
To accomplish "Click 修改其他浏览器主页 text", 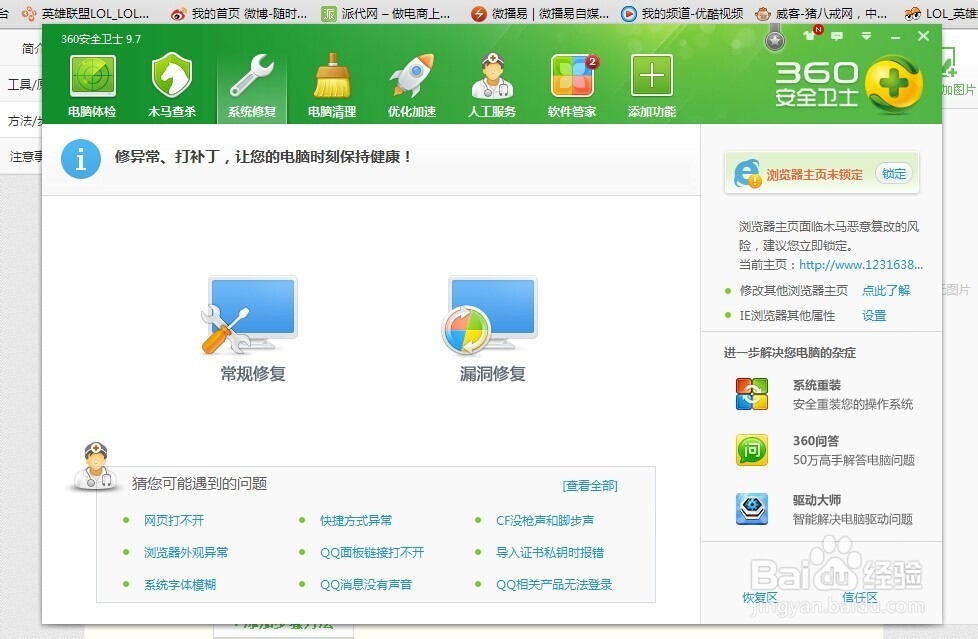I will pyautogui.click(x=794, y=290).
